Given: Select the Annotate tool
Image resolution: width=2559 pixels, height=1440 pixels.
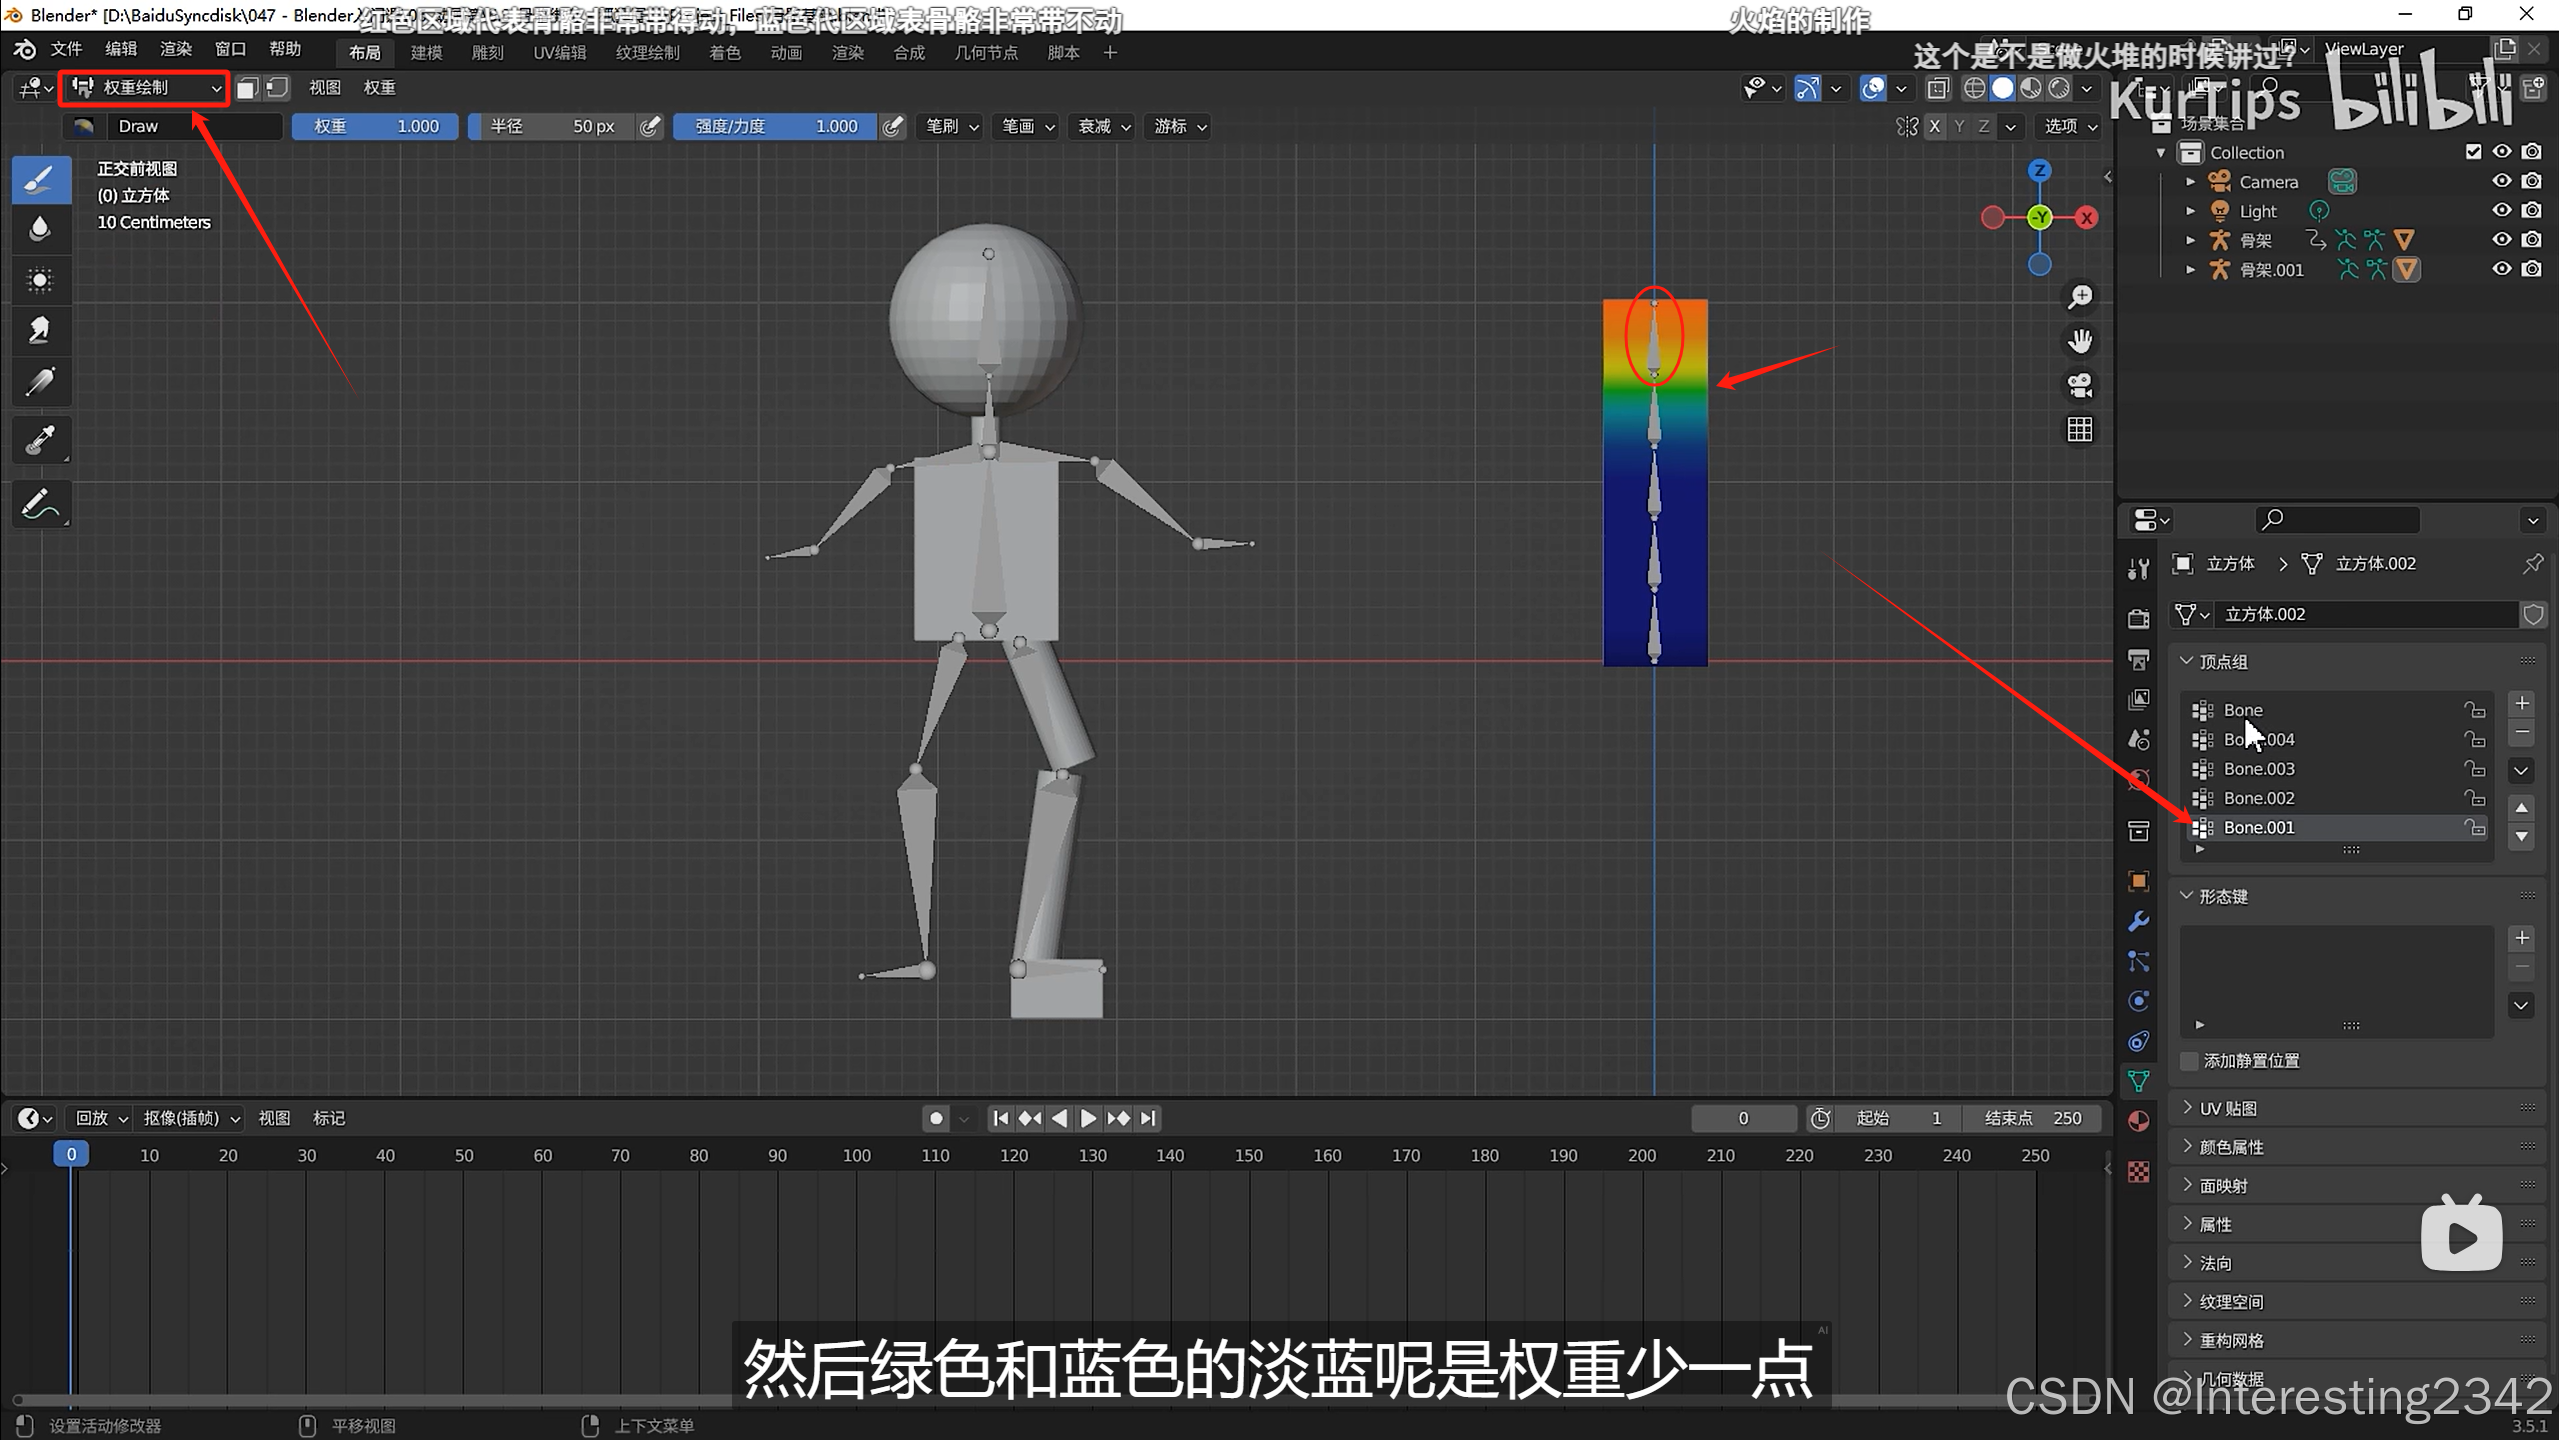Looking at the screenshot, I should point(40,503).
